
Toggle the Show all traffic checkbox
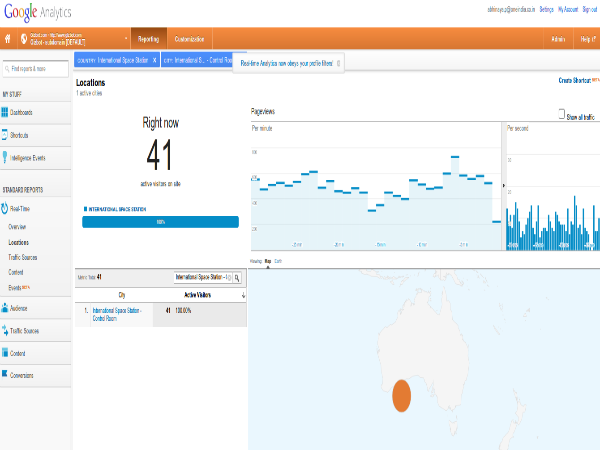click(x=561, y=114)
